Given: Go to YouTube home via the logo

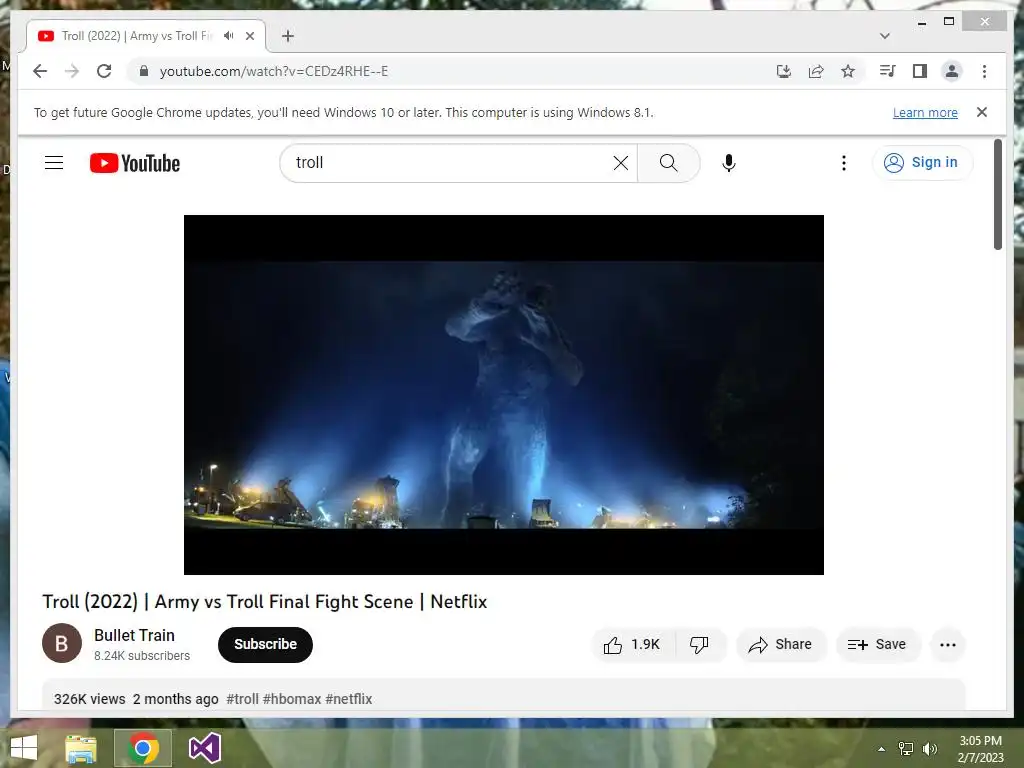Looking at the screenshot, I should pos(135,163).
